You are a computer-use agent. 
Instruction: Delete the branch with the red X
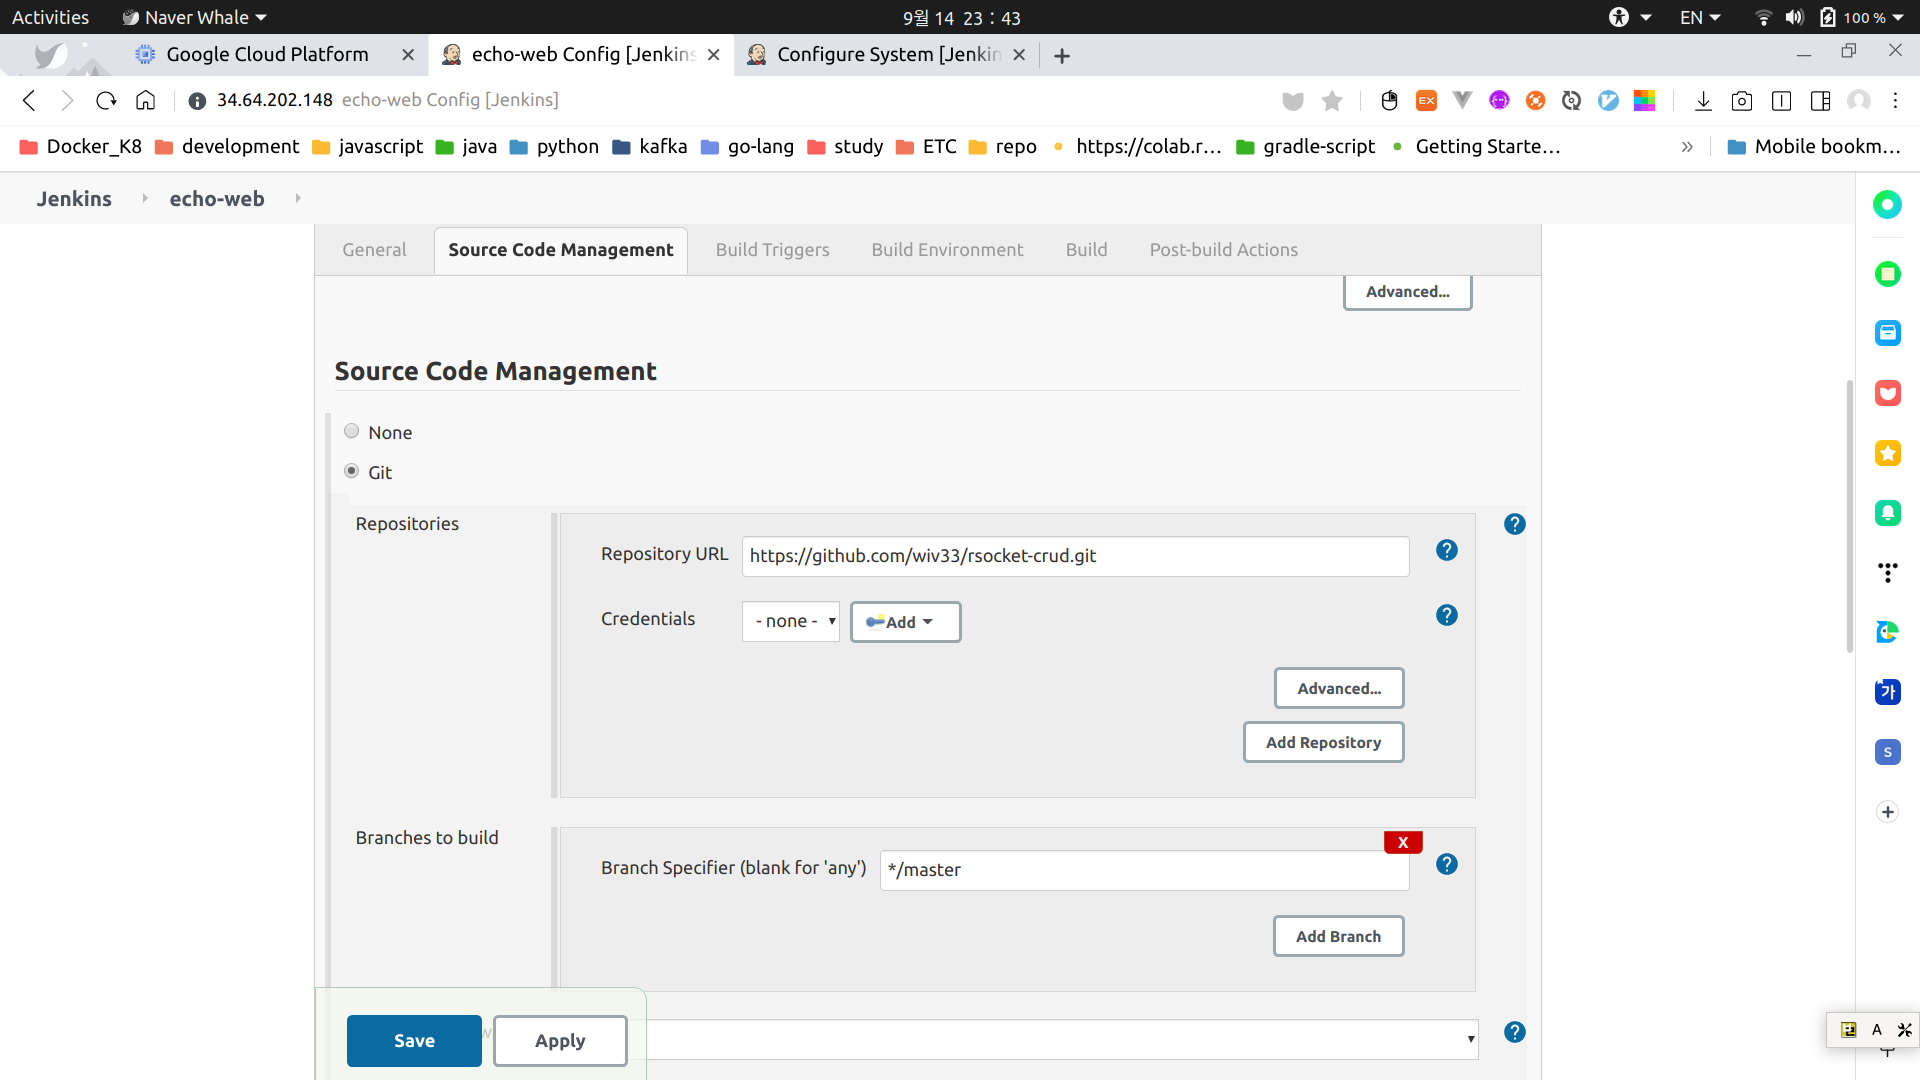(x=1402, y=842)
